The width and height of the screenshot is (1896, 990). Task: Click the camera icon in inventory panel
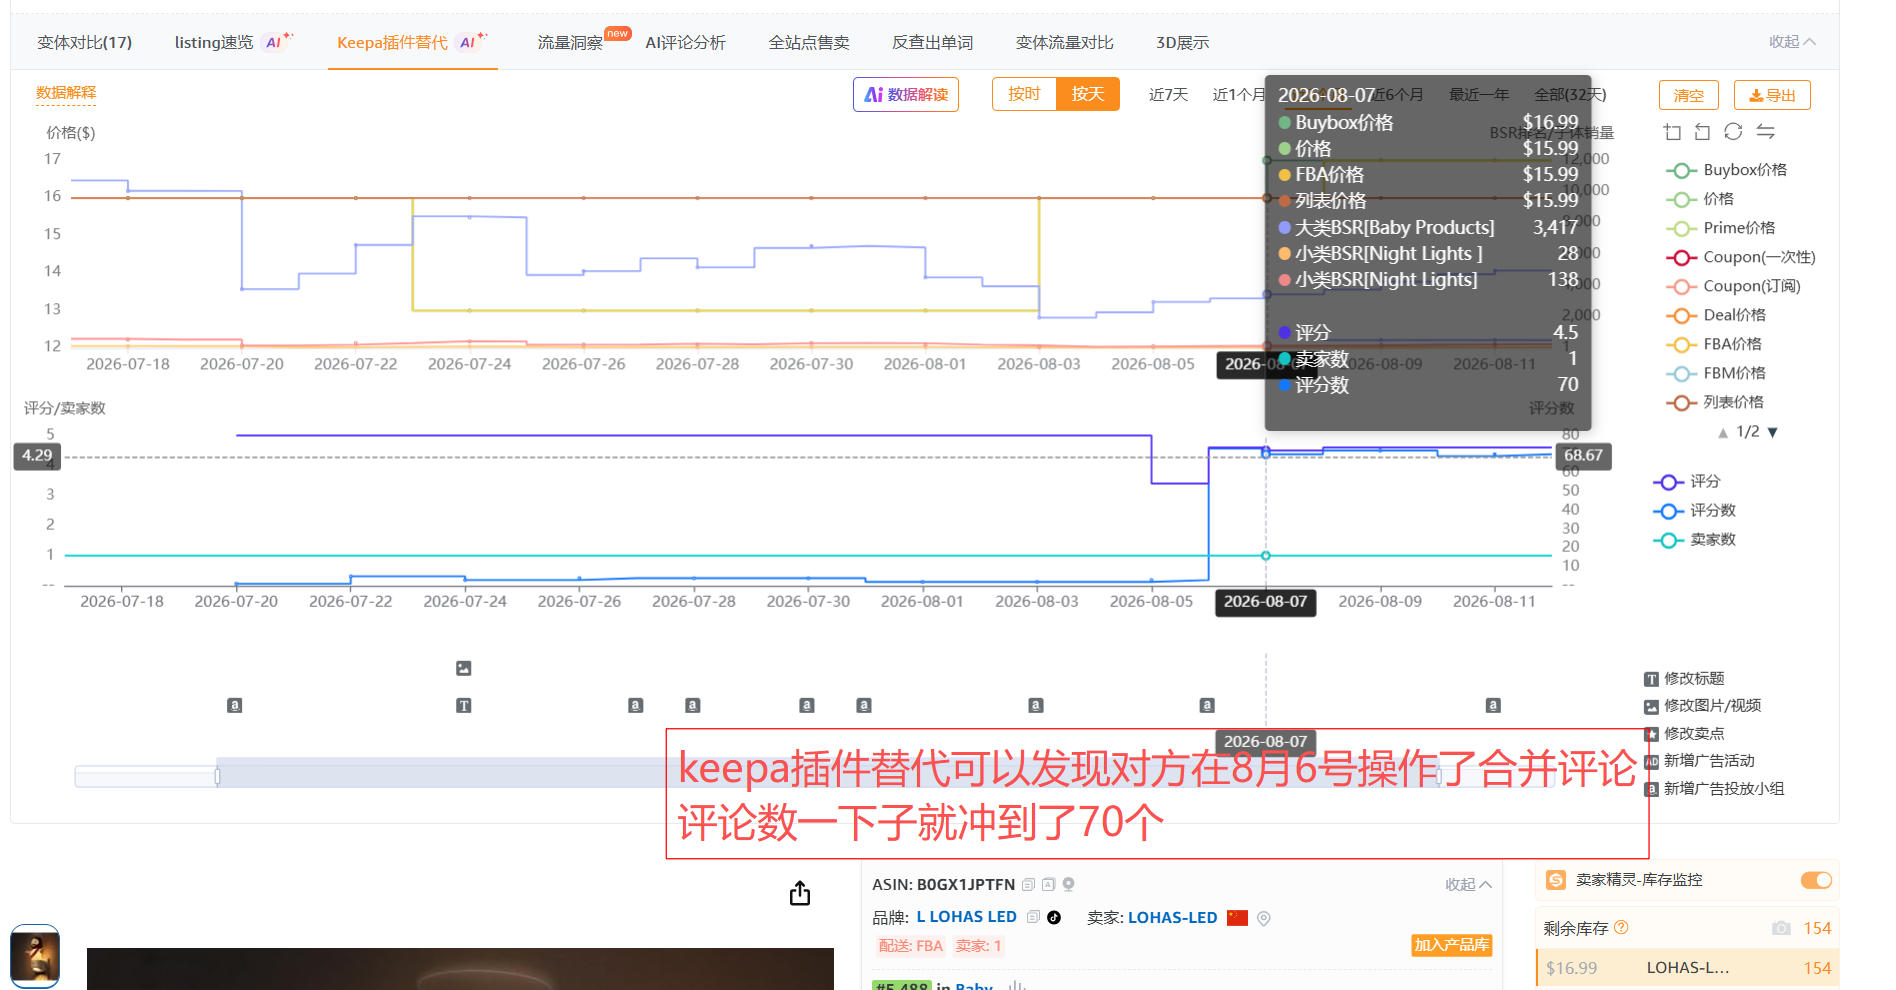click(1781, 928)
